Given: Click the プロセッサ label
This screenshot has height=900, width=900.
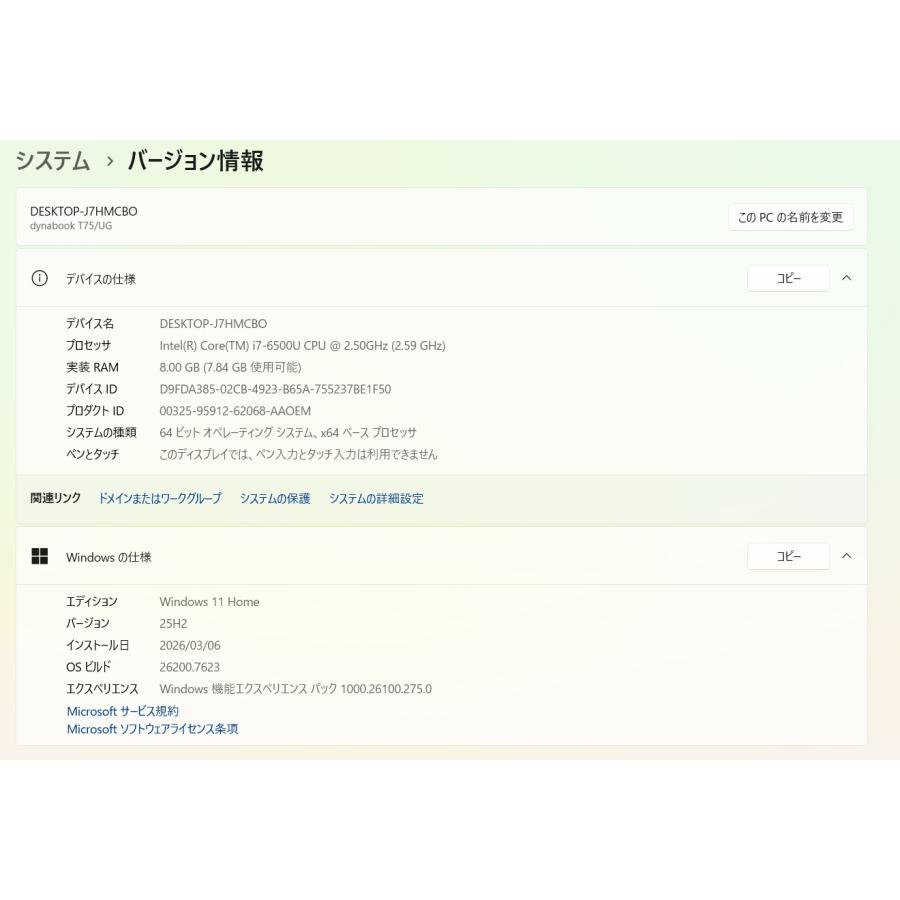Looking at the screenshot, I should tap(88, 346).
